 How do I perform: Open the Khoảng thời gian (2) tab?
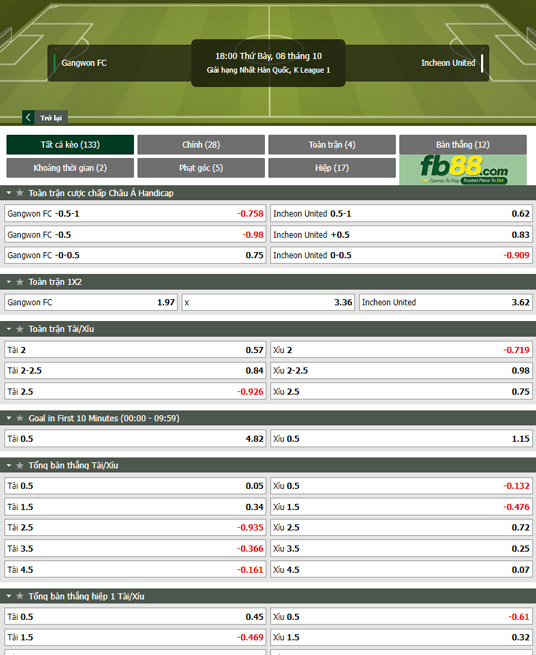(70, 168)
